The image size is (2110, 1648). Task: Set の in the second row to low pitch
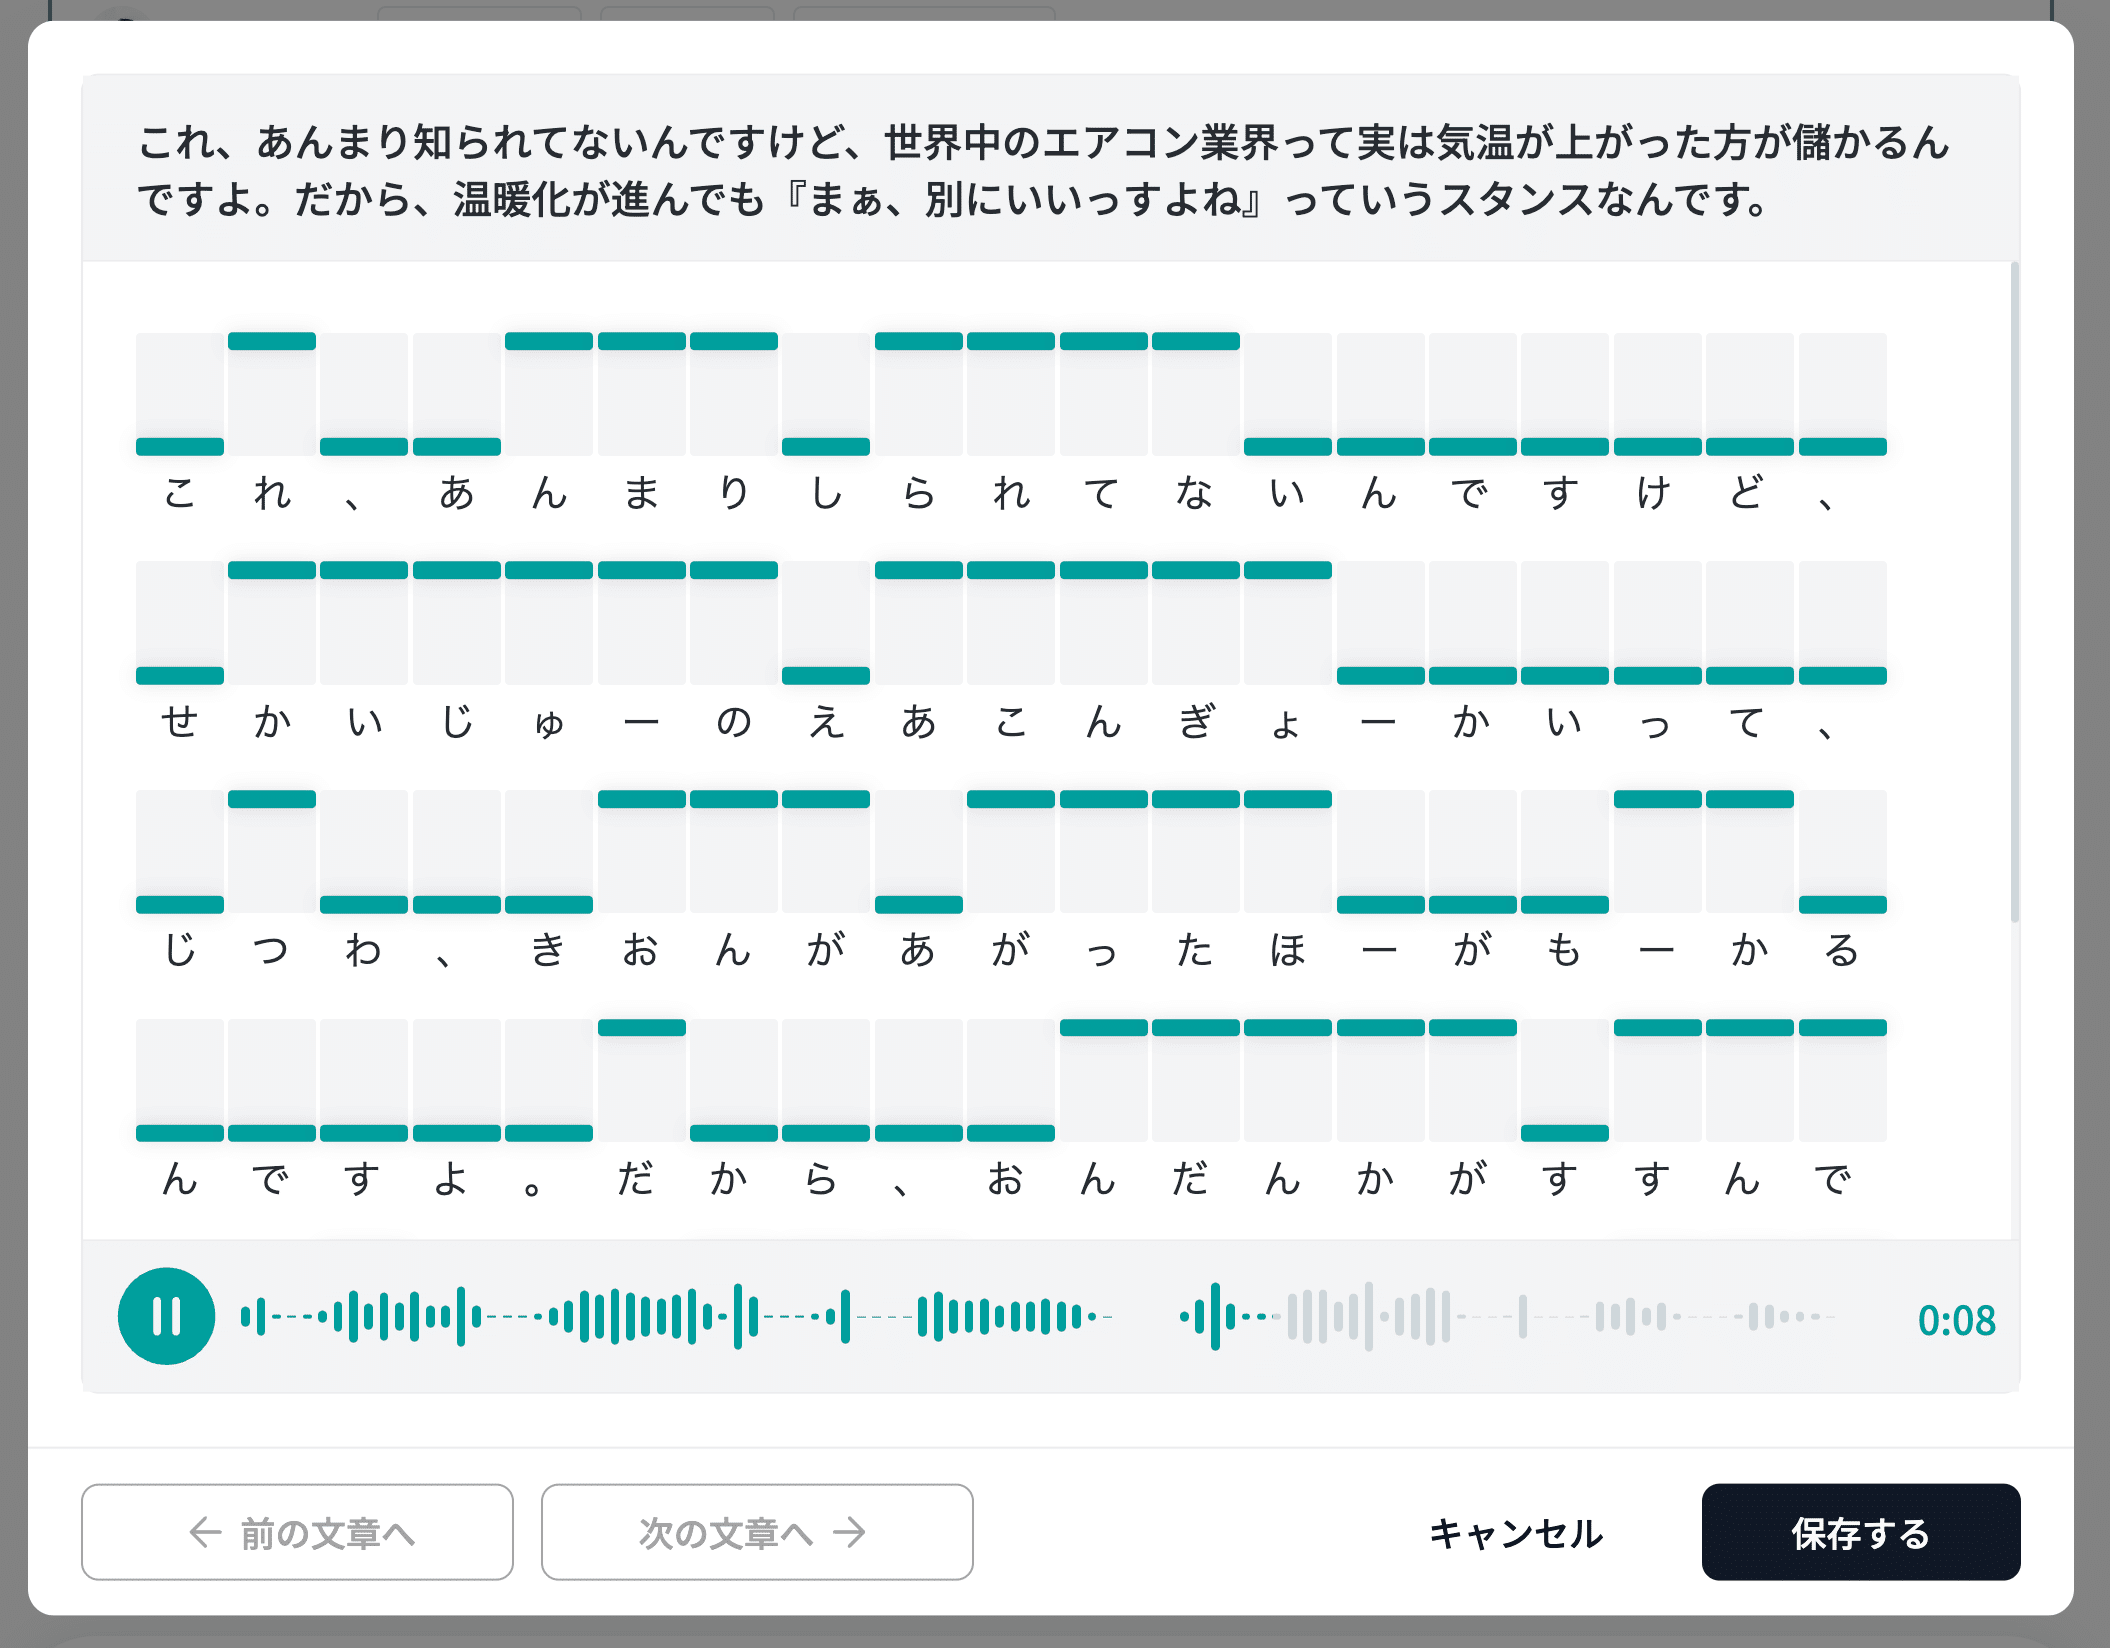(x=734, y=675)
